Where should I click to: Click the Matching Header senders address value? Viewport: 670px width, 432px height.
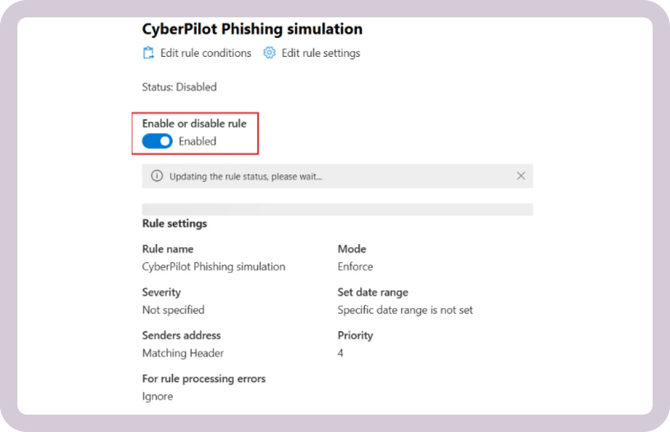point(183,353)
